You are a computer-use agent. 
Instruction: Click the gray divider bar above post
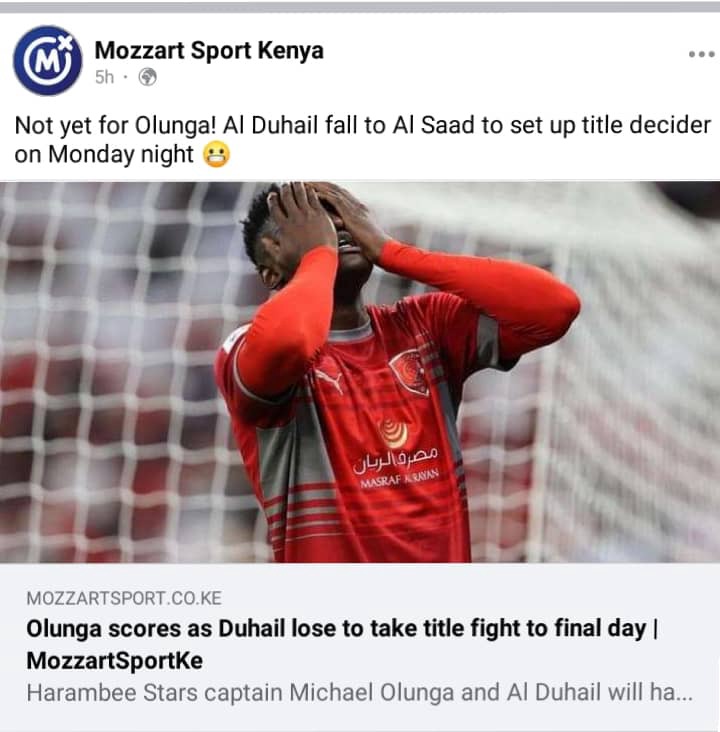tap(360, 7)
